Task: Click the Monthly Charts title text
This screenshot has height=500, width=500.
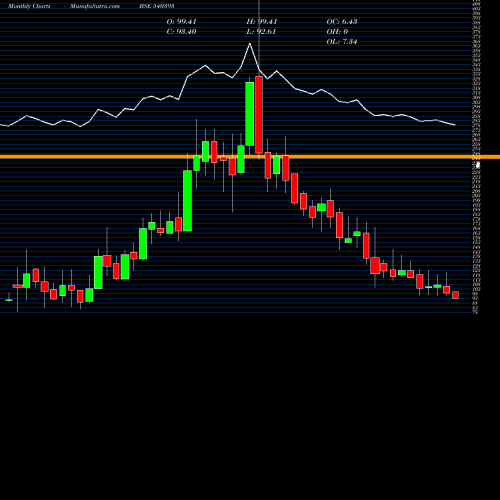Action: (29, 6)
